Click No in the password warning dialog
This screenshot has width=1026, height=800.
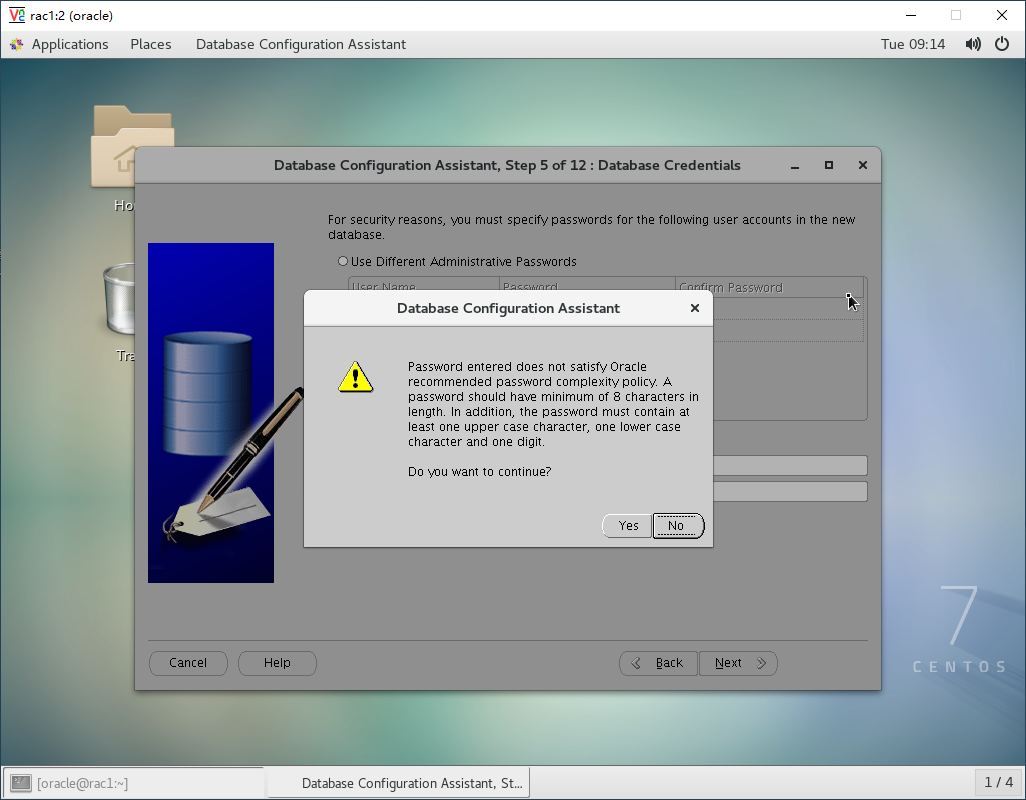point(678,526)
